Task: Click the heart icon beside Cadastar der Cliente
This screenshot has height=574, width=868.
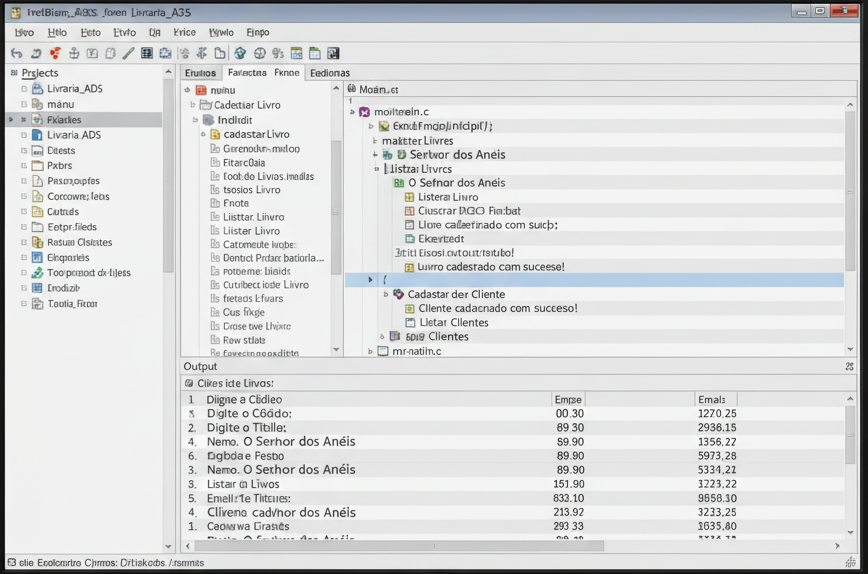Action: pyautogui.click(x=398, y=295)
